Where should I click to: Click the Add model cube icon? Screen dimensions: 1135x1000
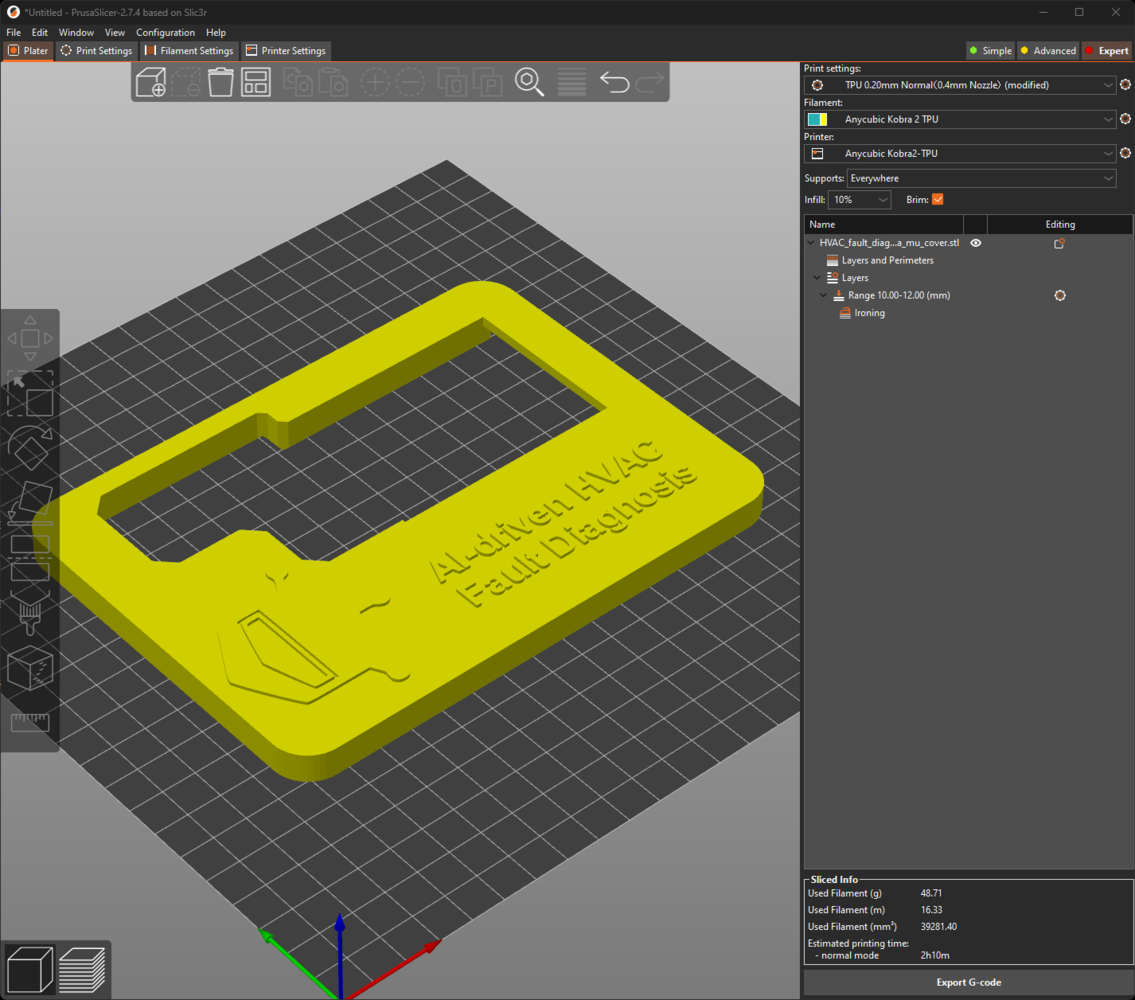(151, 82)
